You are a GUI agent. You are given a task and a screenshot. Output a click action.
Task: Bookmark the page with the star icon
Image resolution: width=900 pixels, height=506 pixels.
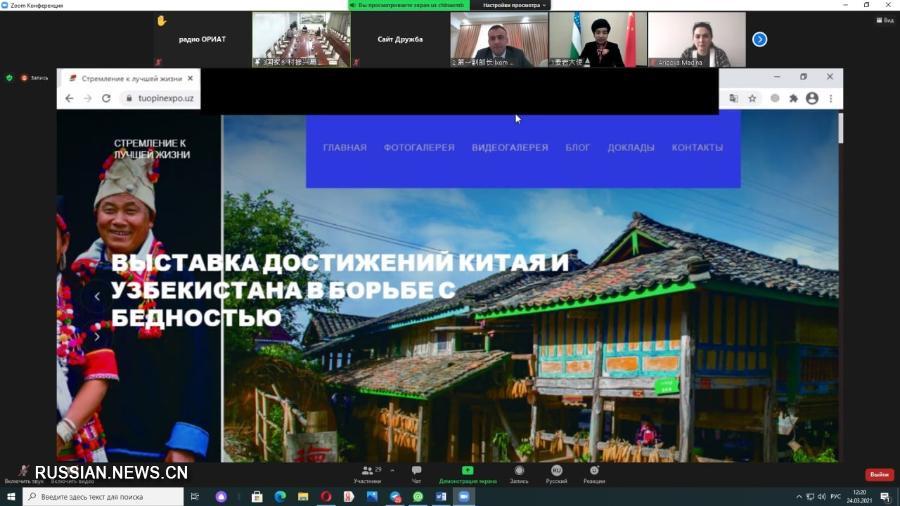(752, 99)
